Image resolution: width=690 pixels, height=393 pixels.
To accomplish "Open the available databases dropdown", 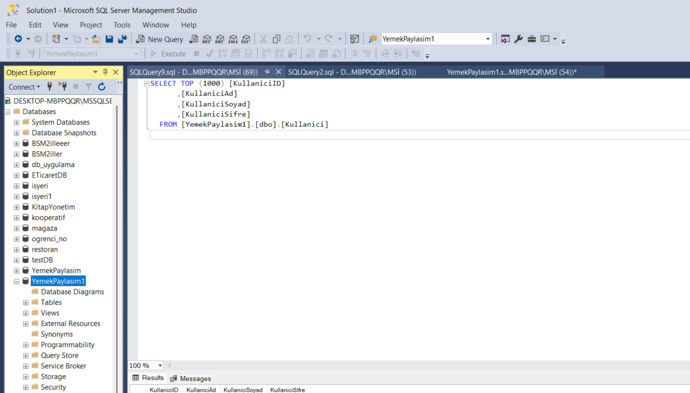I will tap(136, 54).
